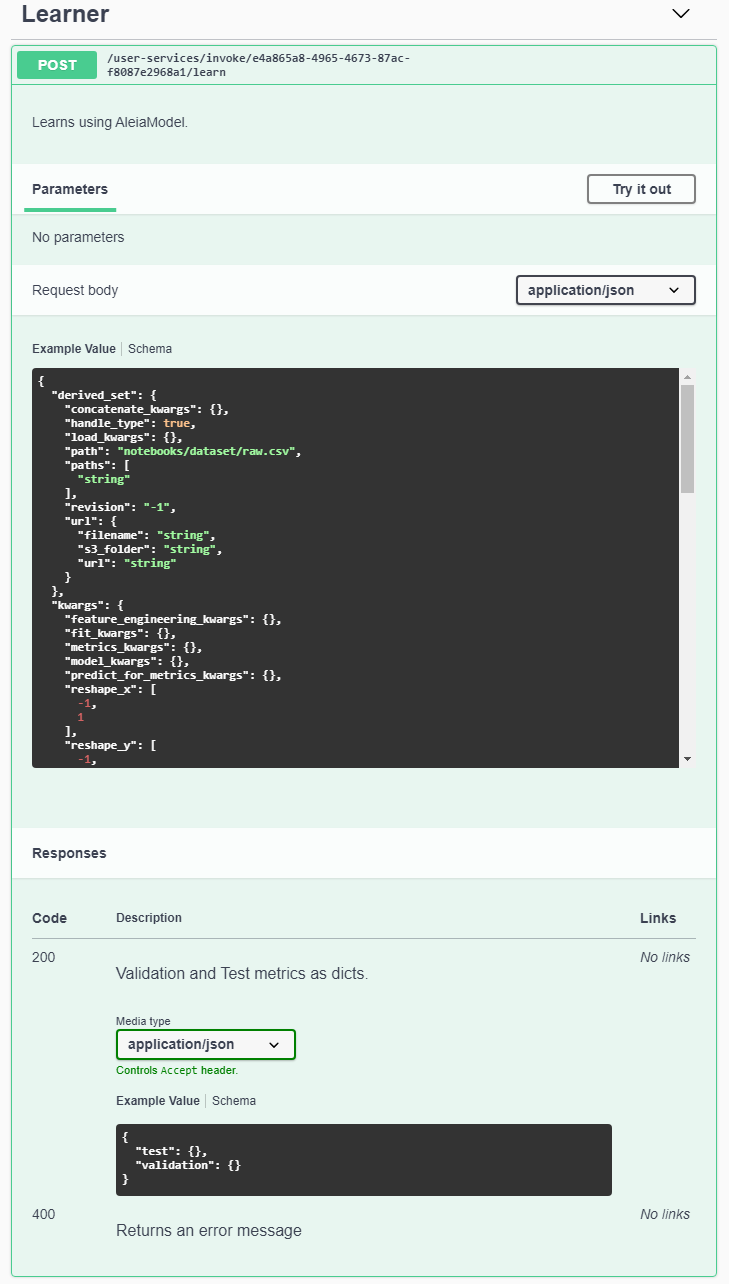Click the Learner section heading
This screenshot has height=1284, width=729.
coord(64,14)
